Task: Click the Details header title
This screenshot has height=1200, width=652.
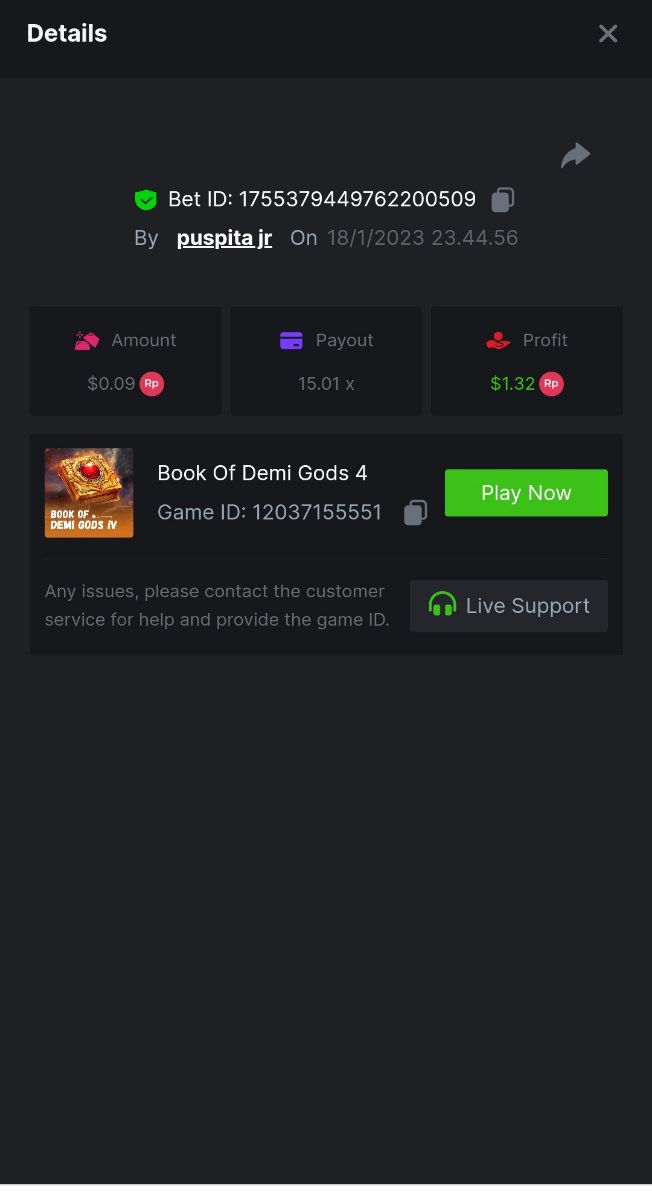Action: coord(67,34)
